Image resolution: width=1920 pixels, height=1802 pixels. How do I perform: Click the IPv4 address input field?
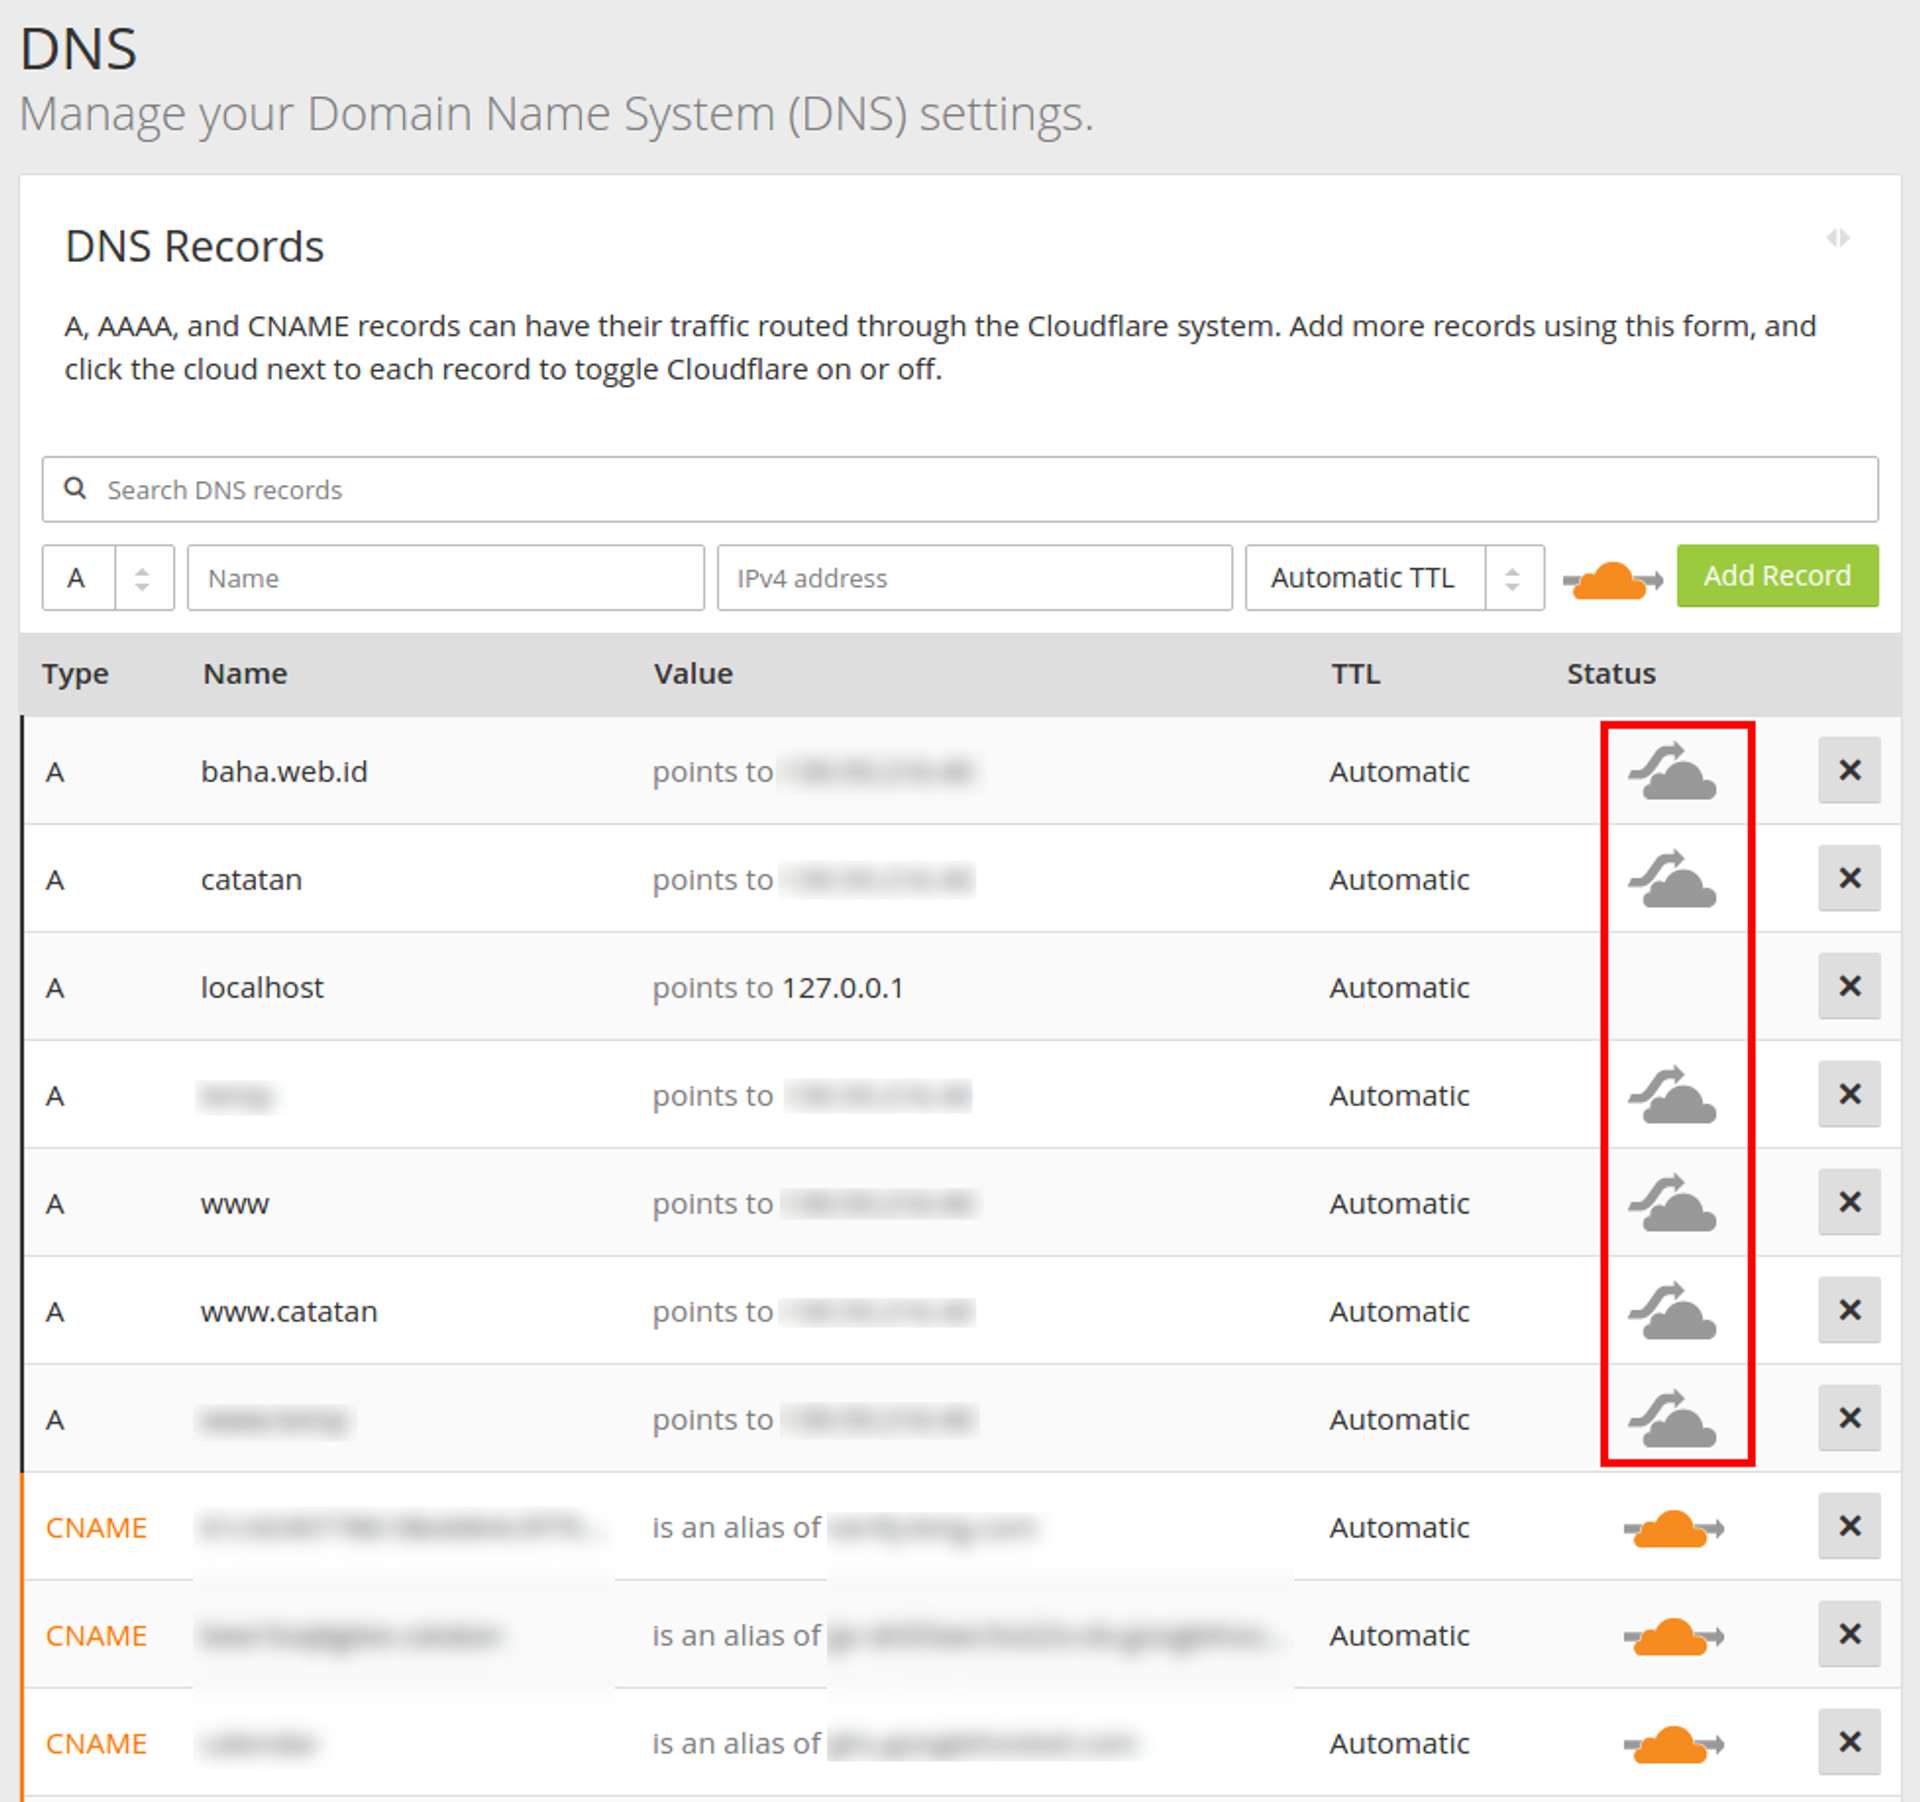(973, 578)
